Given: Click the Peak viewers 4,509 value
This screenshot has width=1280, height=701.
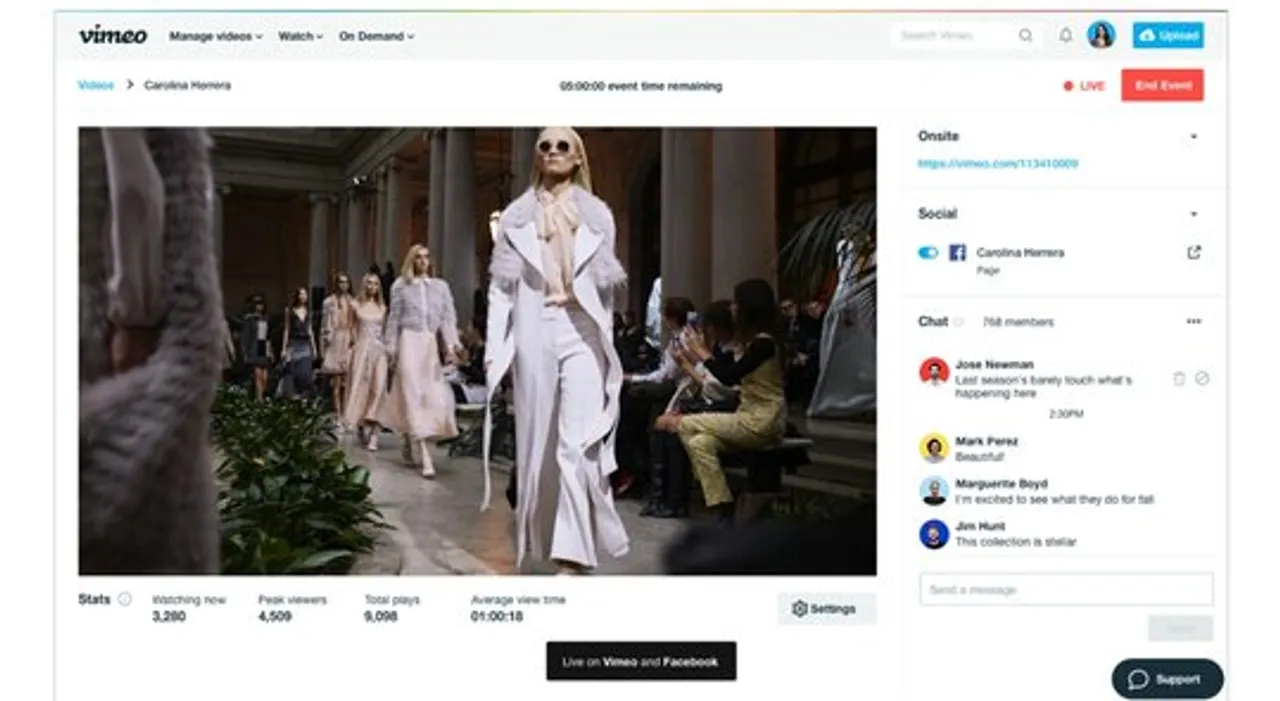Looking at the screenshot, I should pos(275,617).
